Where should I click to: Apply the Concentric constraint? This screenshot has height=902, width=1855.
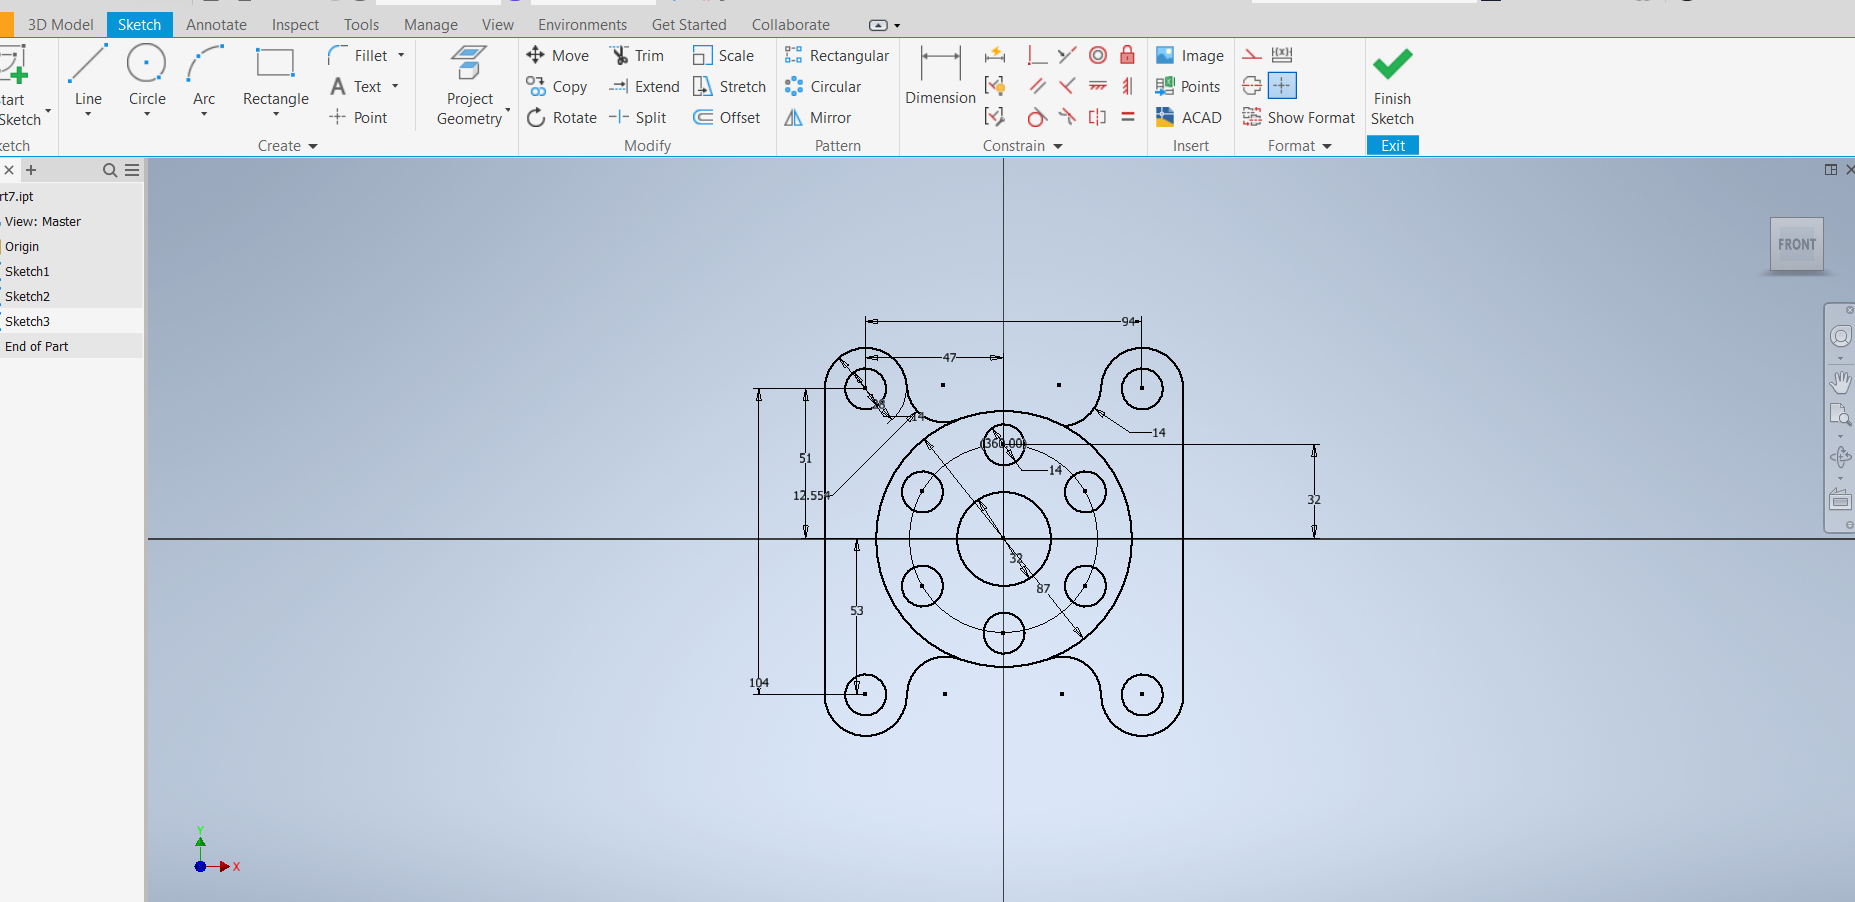(1098, 55)
